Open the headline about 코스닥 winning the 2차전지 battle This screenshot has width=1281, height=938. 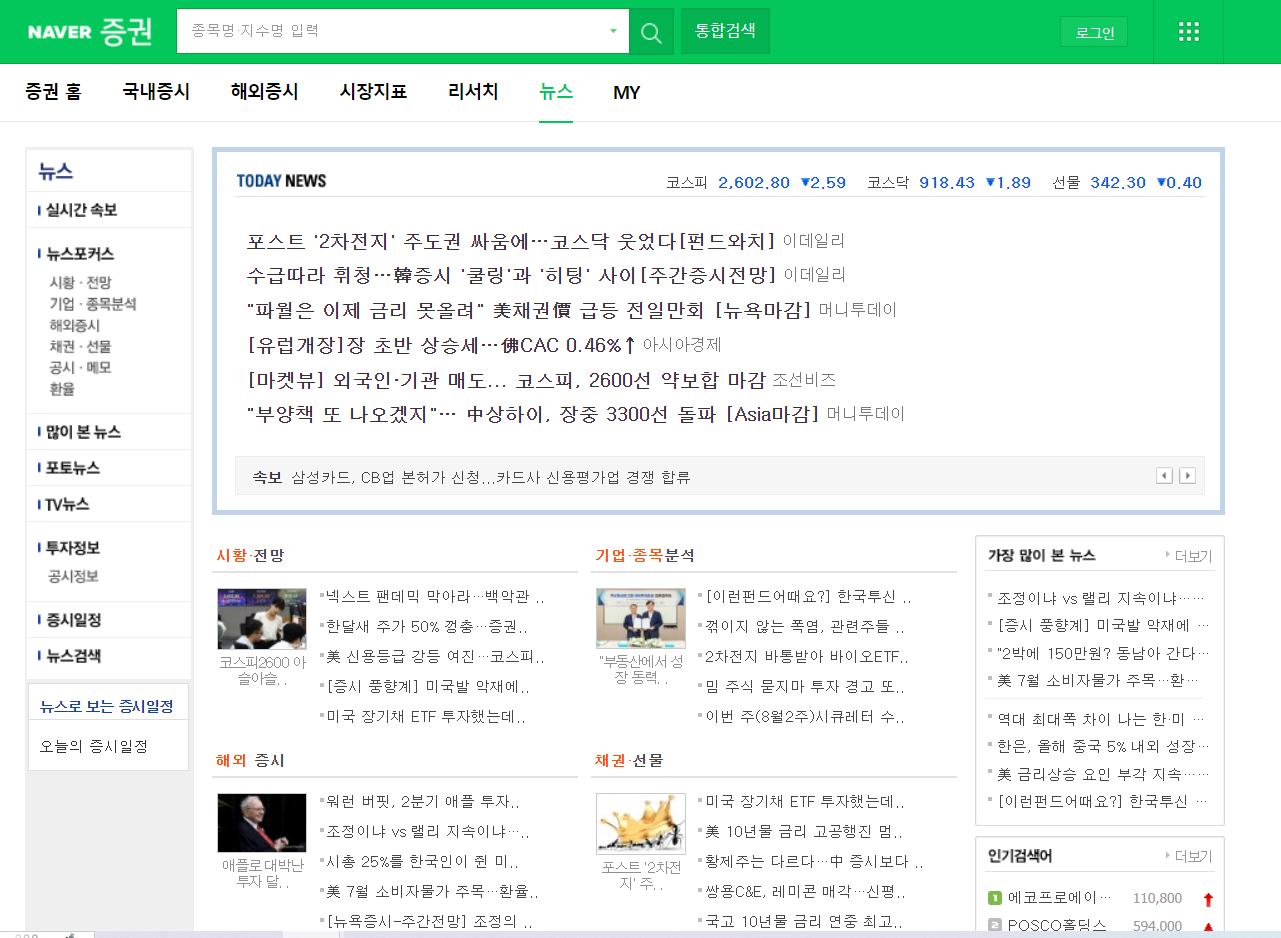506,241
